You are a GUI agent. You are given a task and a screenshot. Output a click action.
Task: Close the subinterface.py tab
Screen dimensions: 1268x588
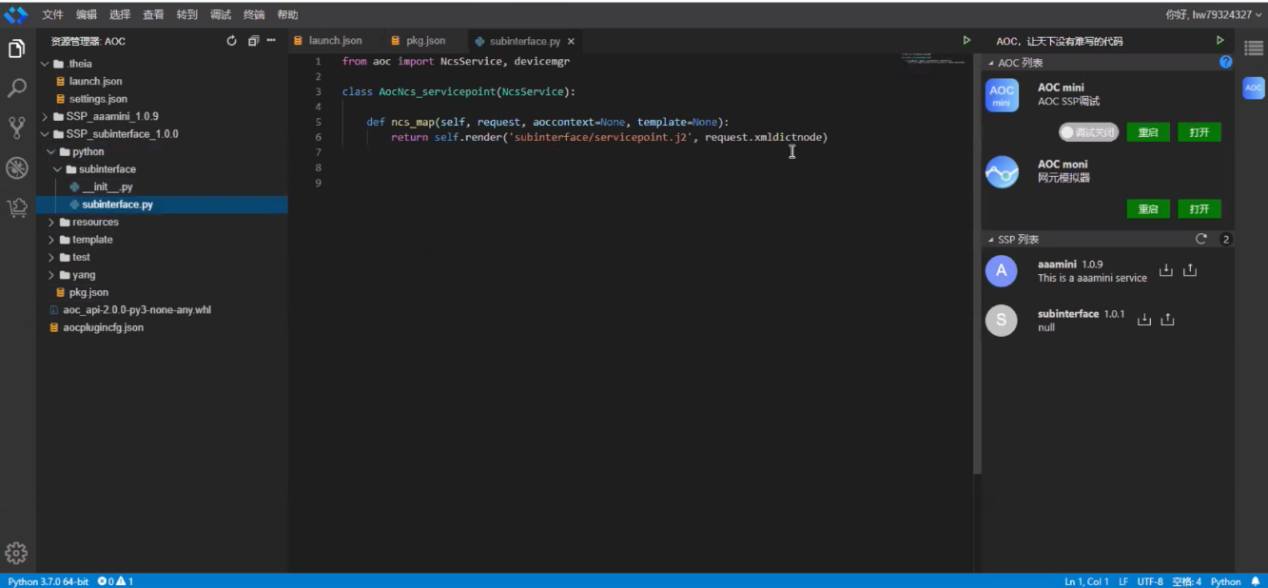pyautogui.click(x=571, y=42)
